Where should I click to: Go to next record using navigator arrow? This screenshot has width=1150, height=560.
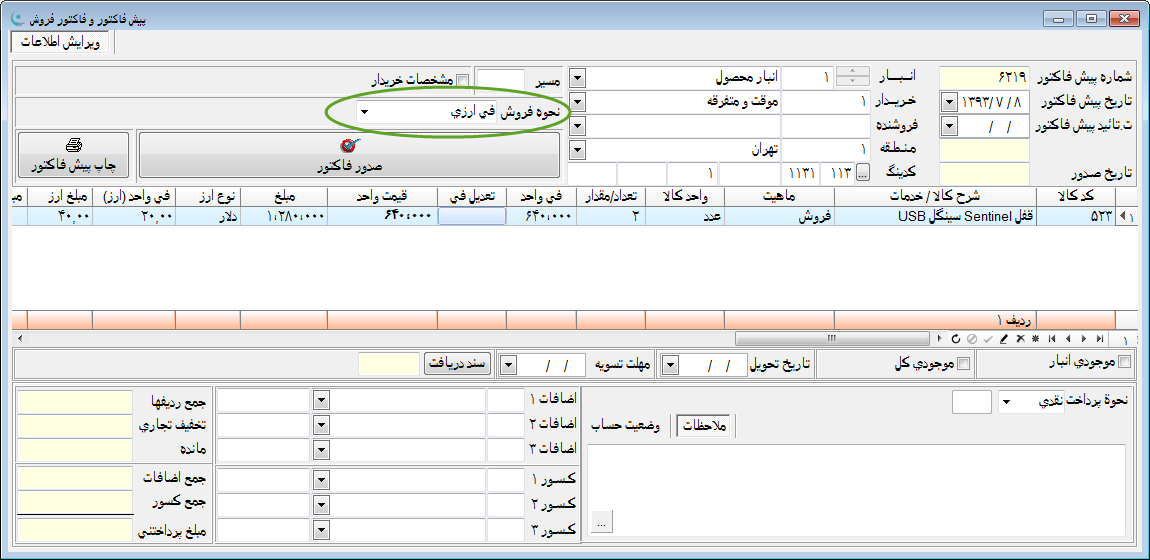1084,339
